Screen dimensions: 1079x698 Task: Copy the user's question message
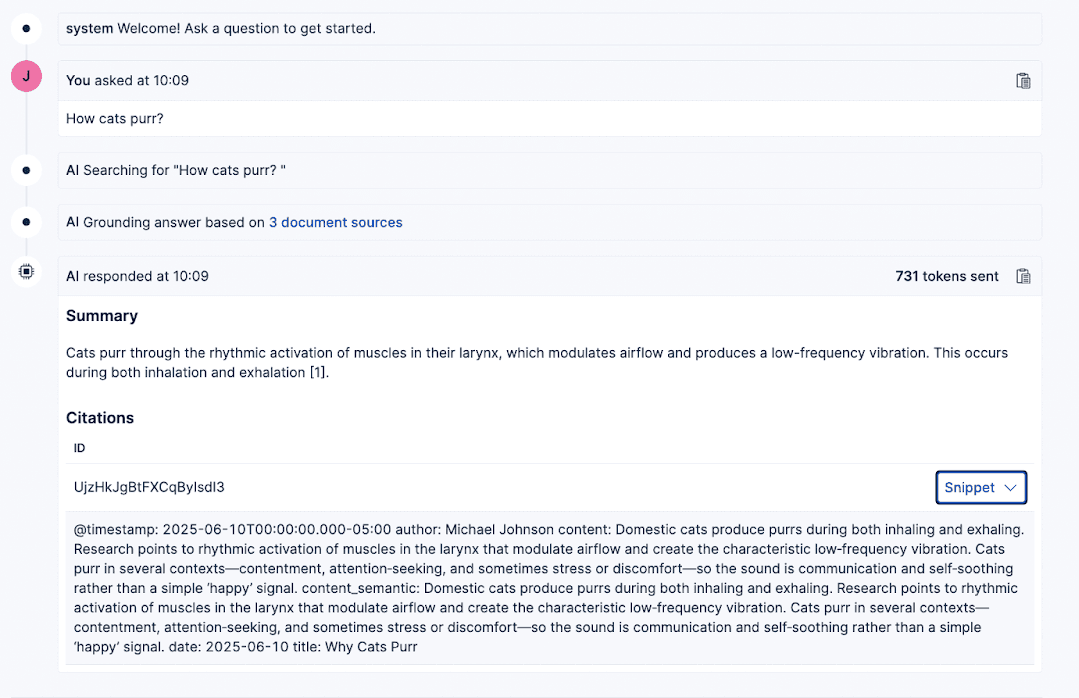[x=1023, y=81]
